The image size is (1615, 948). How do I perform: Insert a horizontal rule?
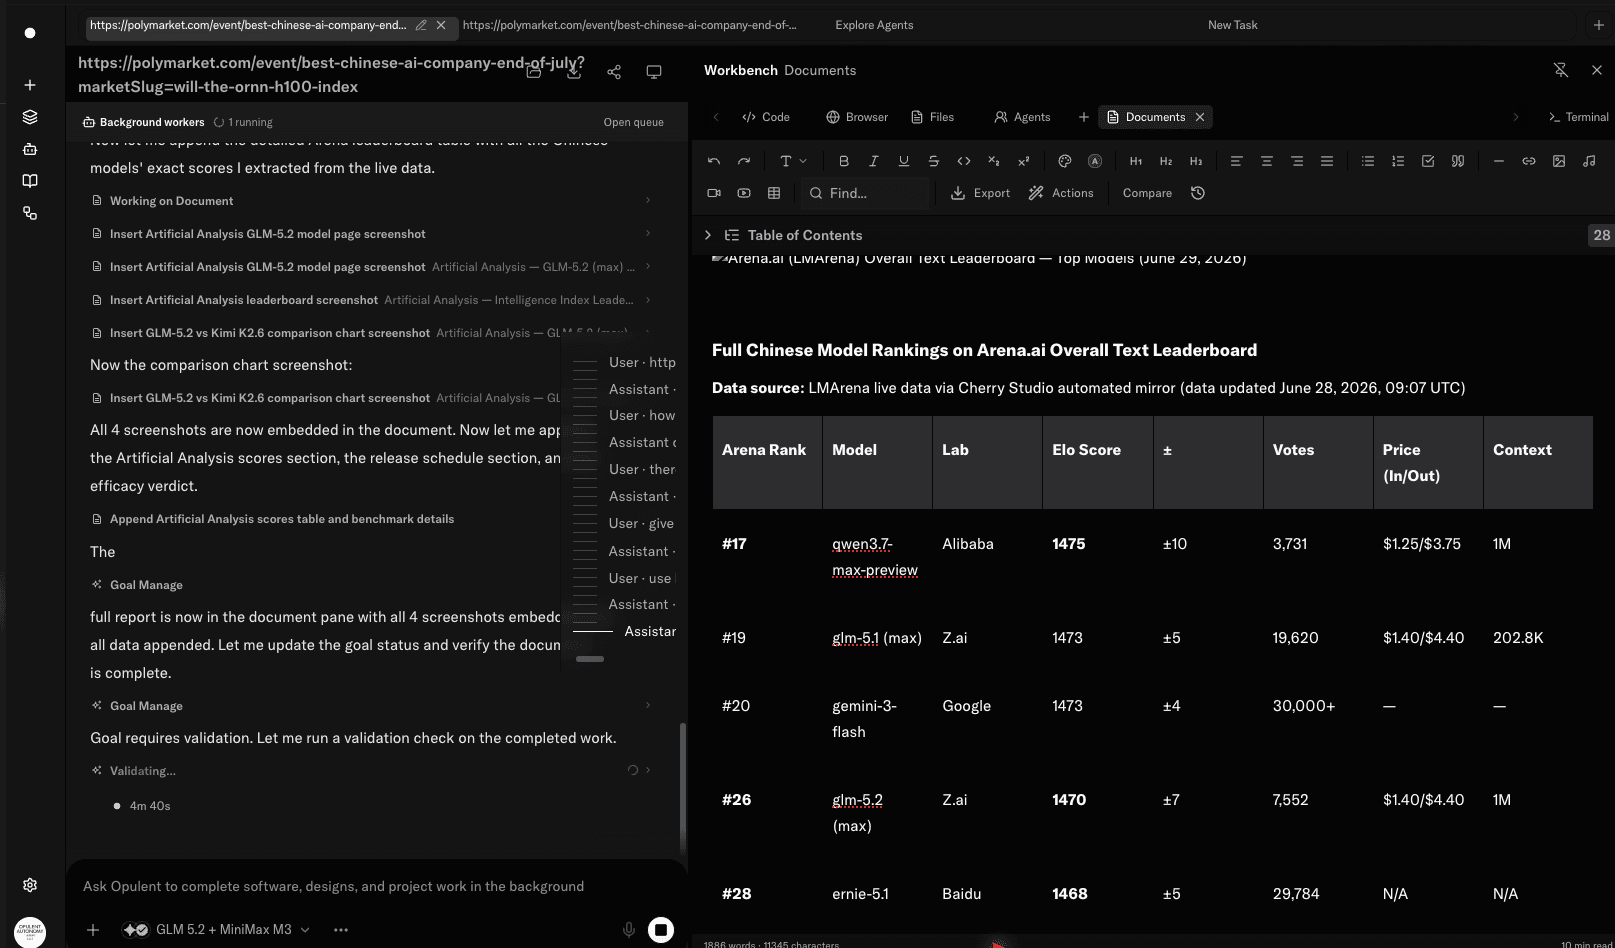[x=1499, y=161]
